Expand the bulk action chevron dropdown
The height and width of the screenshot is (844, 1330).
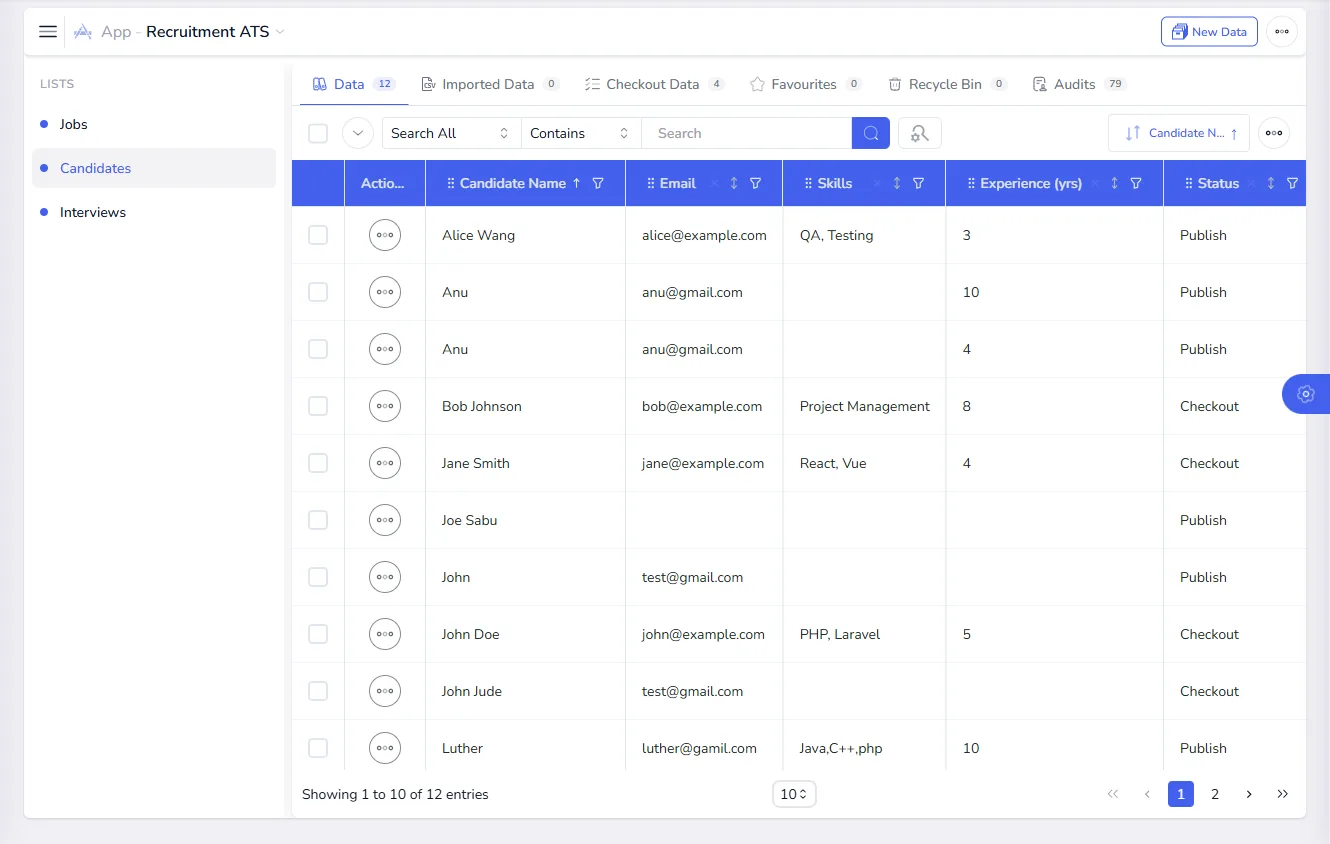coord(358,133)
